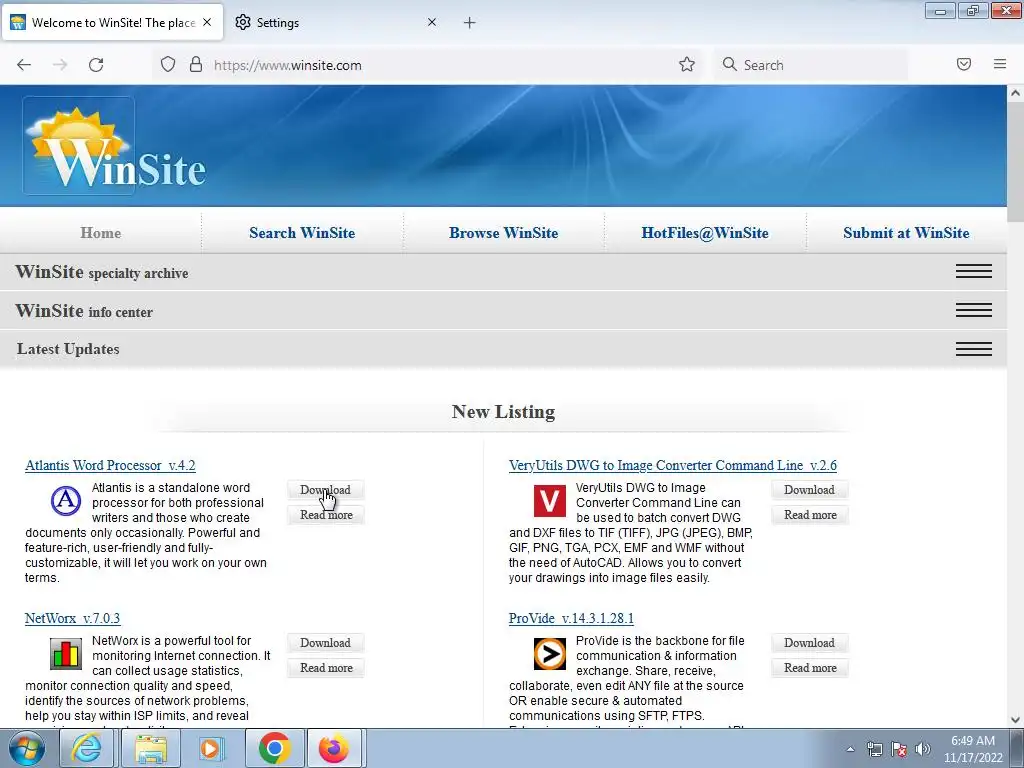
Task: Open Windows Media Player from taskbar
Action: tap(211, 748)
